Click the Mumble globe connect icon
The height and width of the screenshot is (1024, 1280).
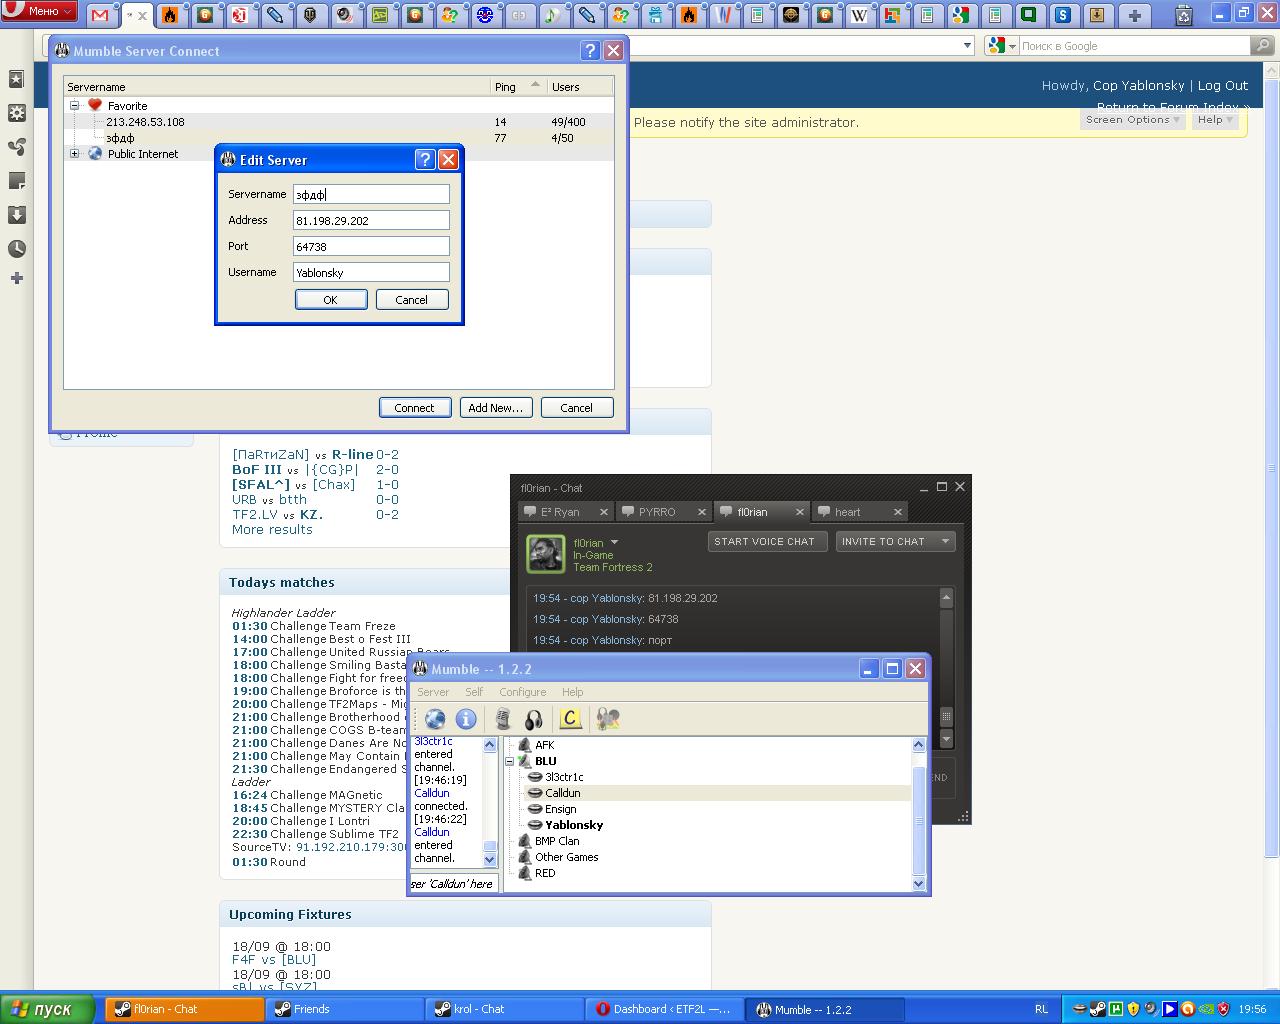pyautogui.click(x=435, y=719)
